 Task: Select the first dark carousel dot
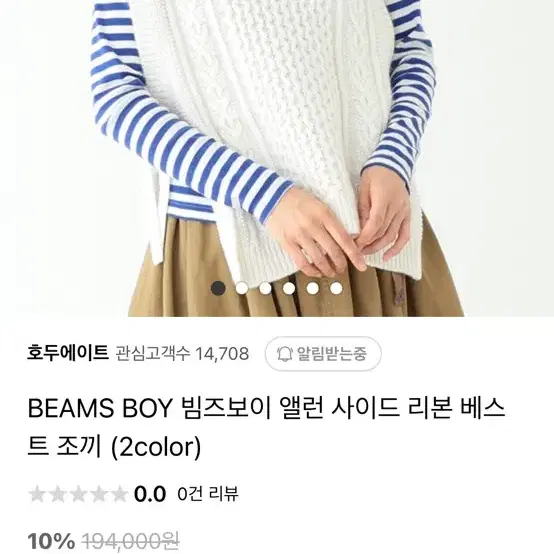pos(218,288)
